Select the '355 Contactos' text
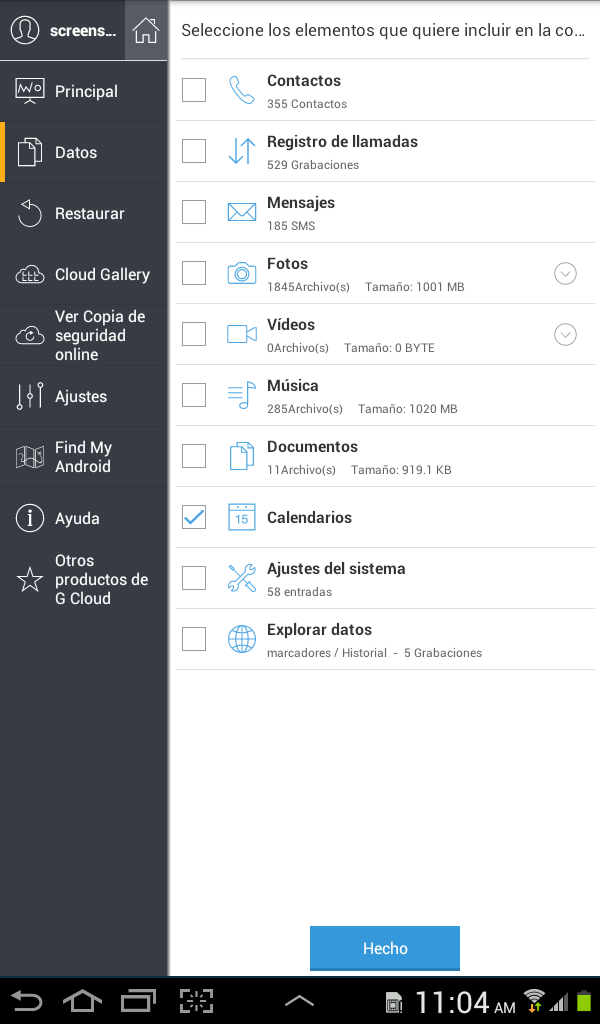The image size is (600, 1024). pos(307,104)
